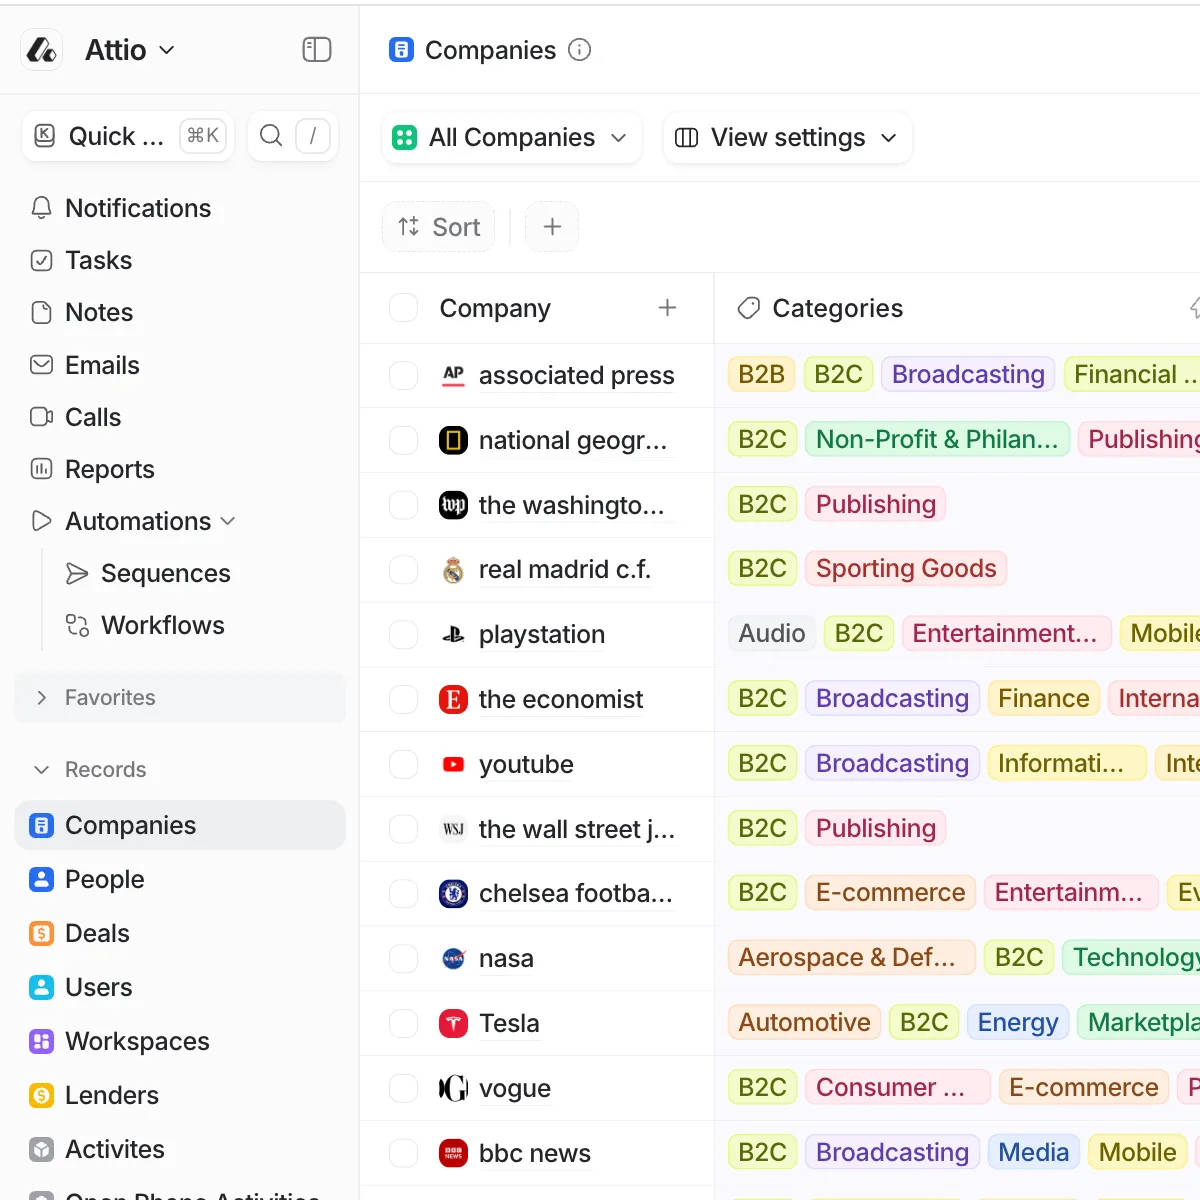The height and width of the screenshot is (1200, 1200).
Task: Collapse the Automations chevron
Action: click(x=228, y=521)
